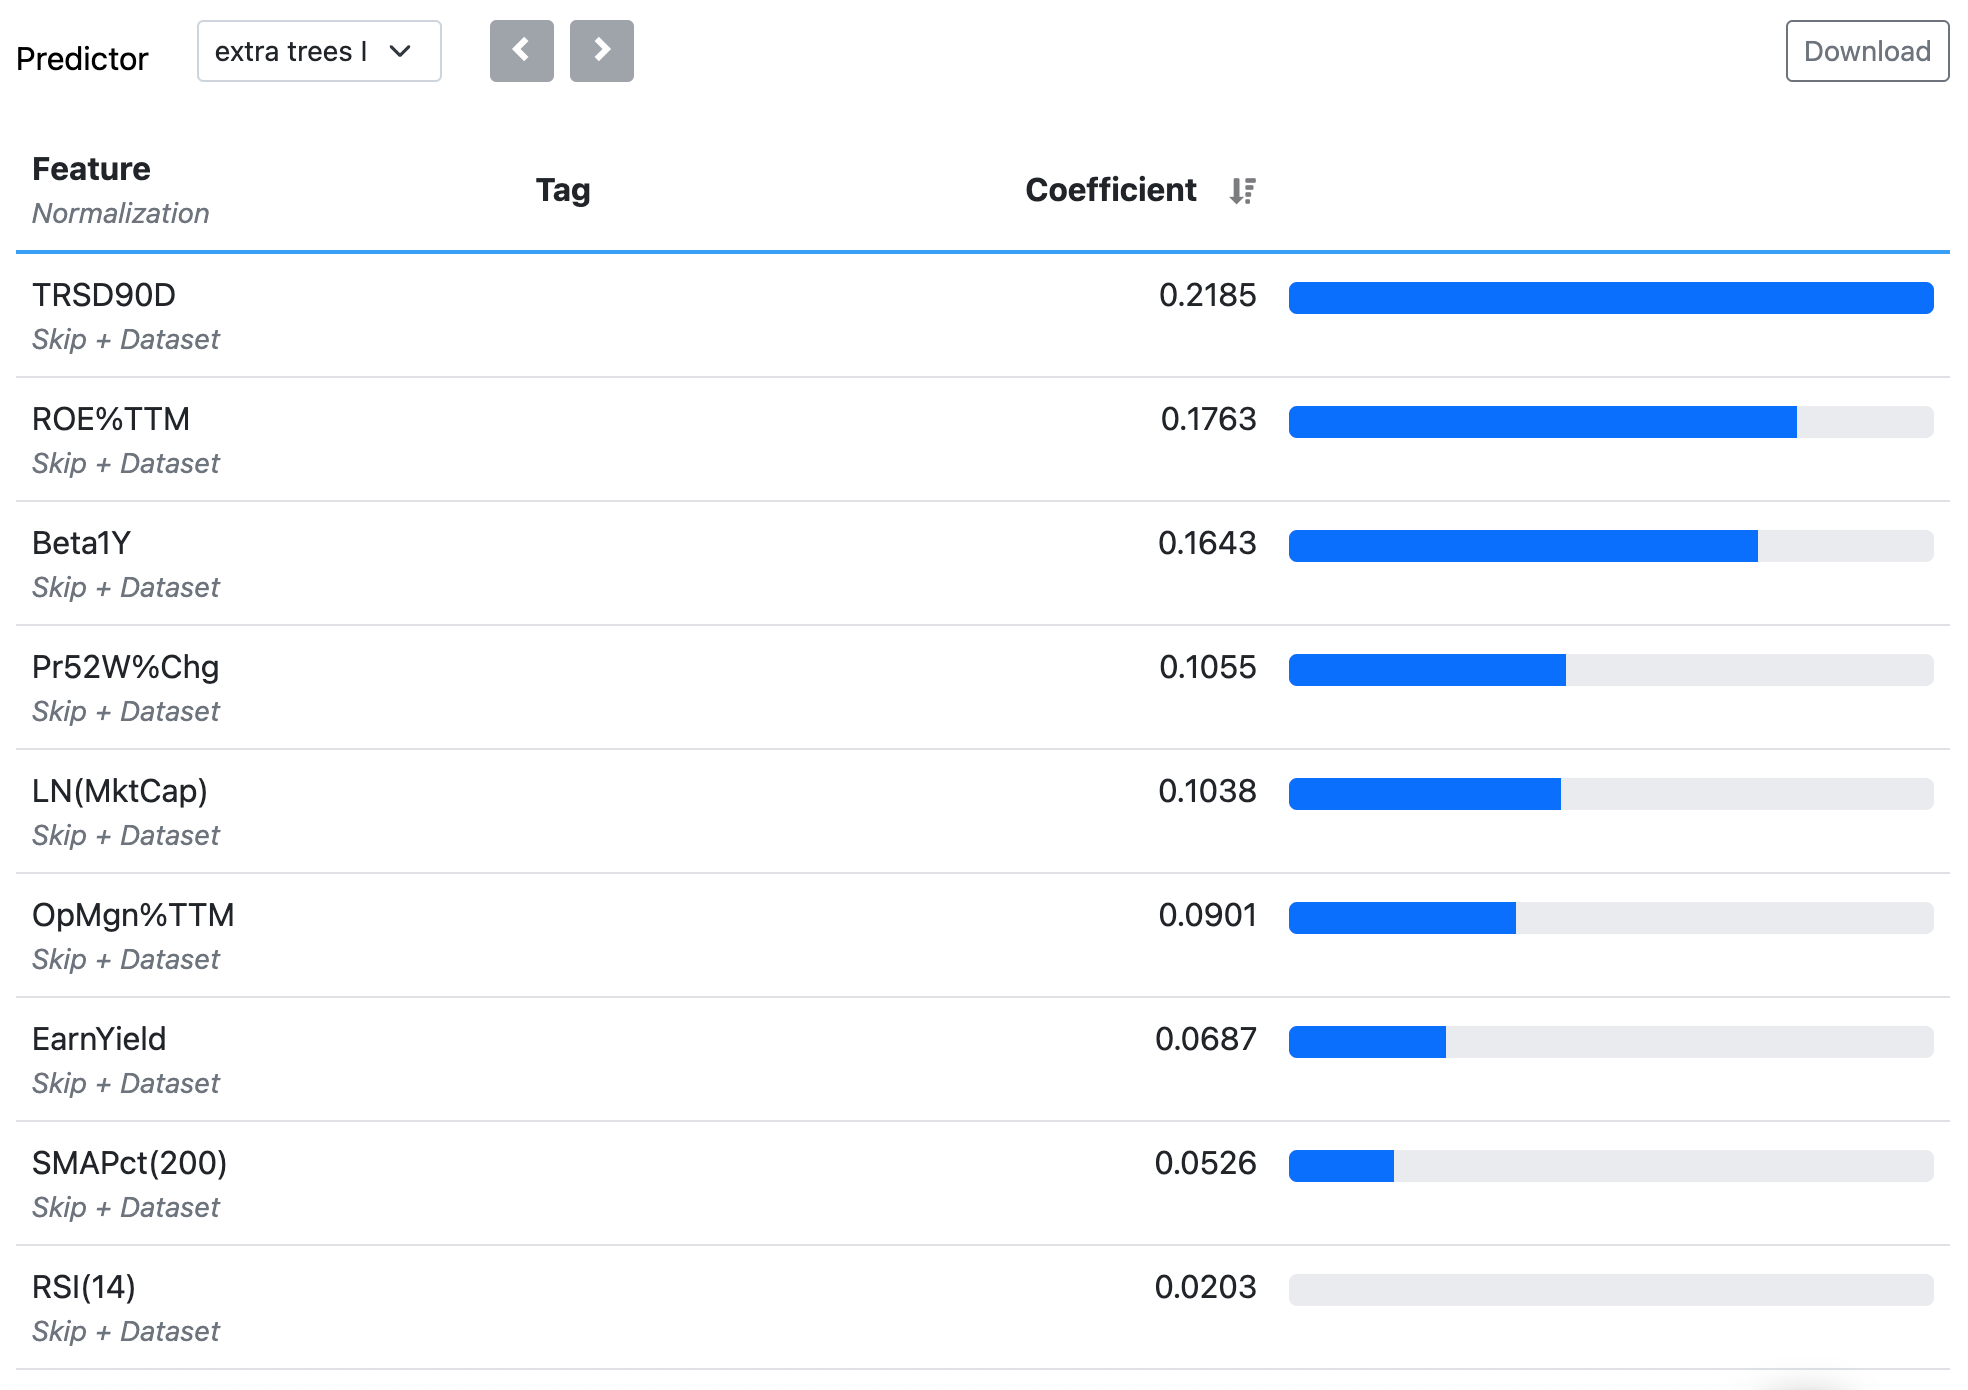The image size is (1968, 1390).
Task: Click the previous predictor arrow button
Action: 521,51
